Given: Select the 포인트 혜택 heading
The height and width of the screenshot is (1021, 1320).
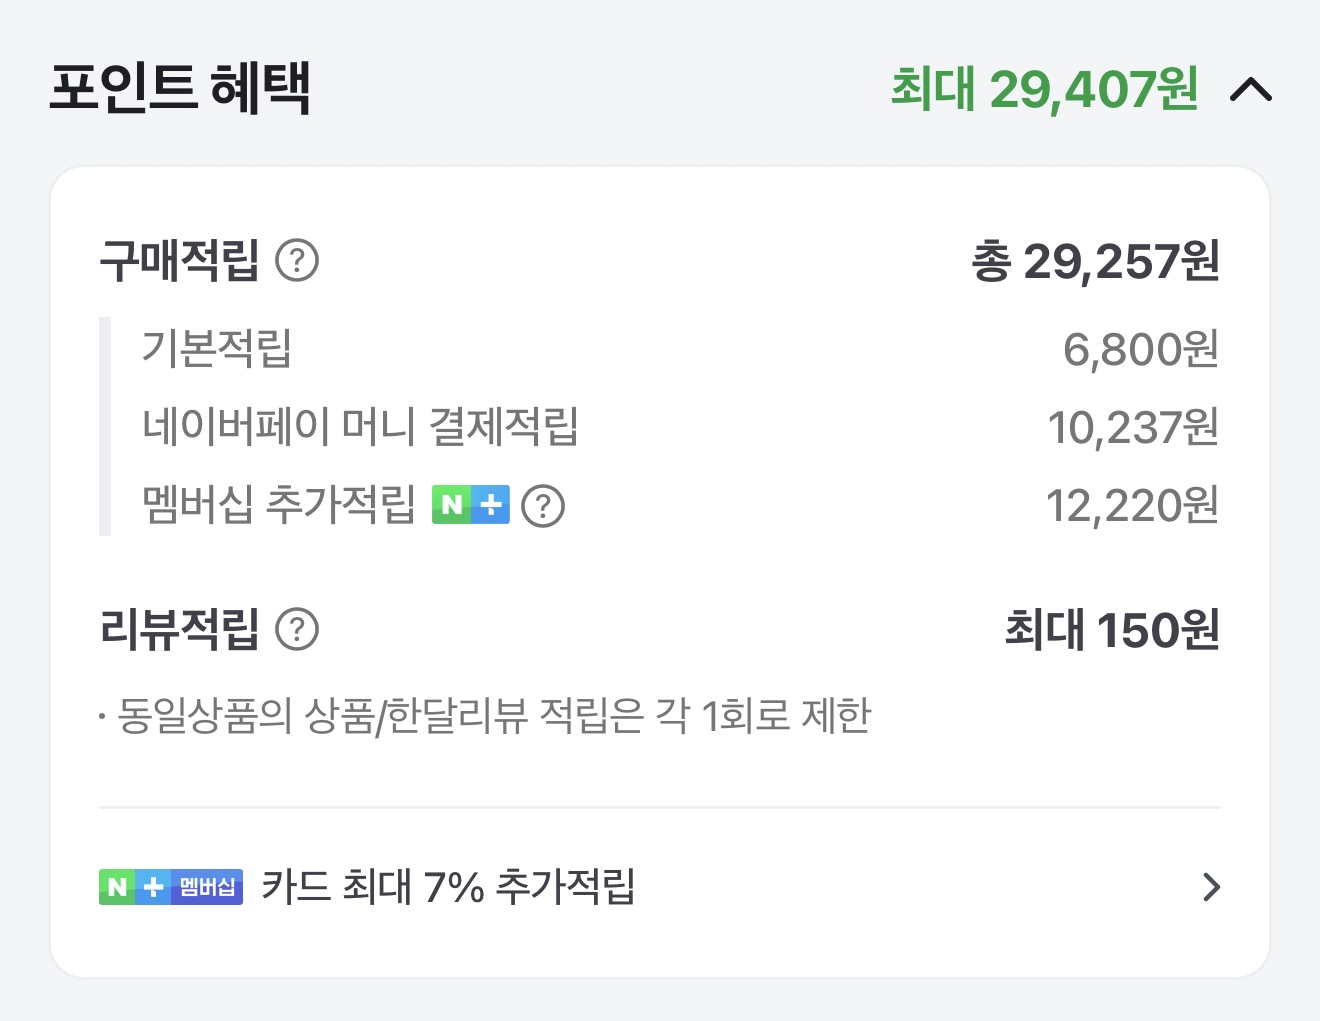Looking at the screenshot, I should [180, 88].
